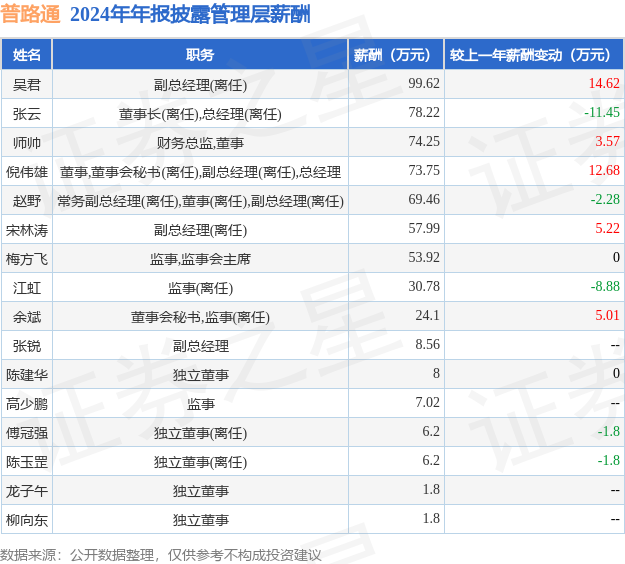Image resolution: width=625 pixels, height=564 pixels.
Task: Click the red change value 3.57
Action: [608, 141]
